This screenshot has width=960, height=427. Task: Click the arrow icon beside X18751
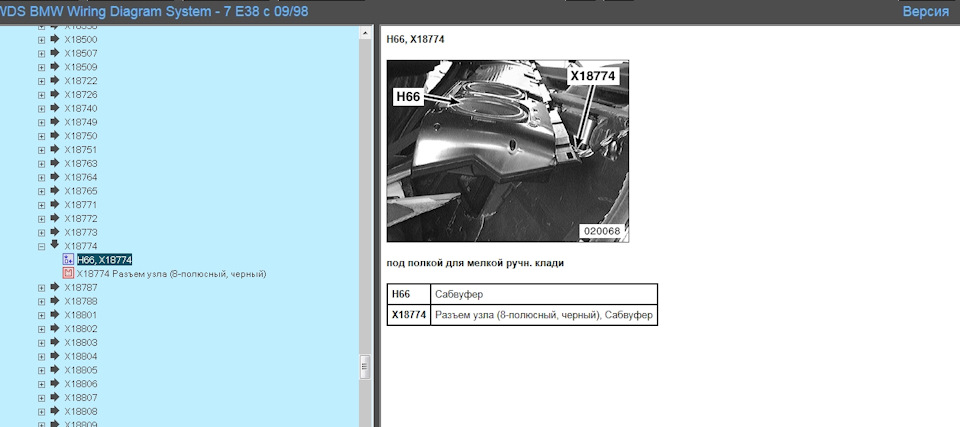coord(54,149)
